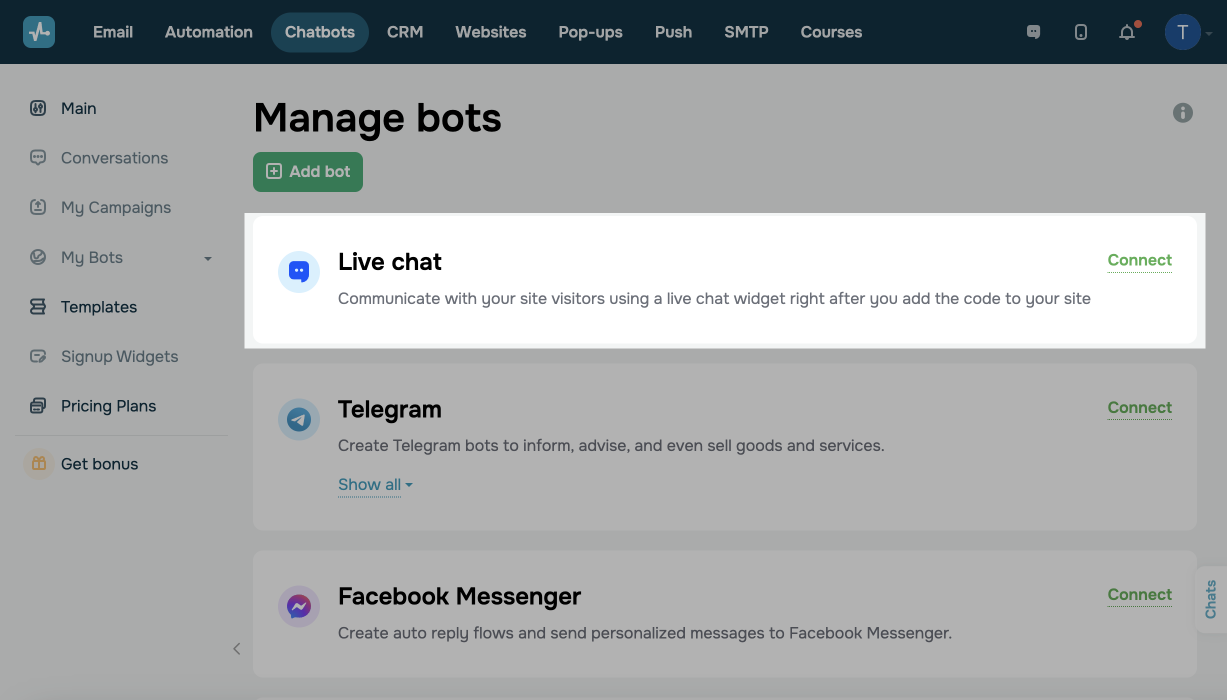Image resolution: width=1227 pixels, height=700 pixels.
Task: Expand Show all under Telegram
Action: [375, 485]
